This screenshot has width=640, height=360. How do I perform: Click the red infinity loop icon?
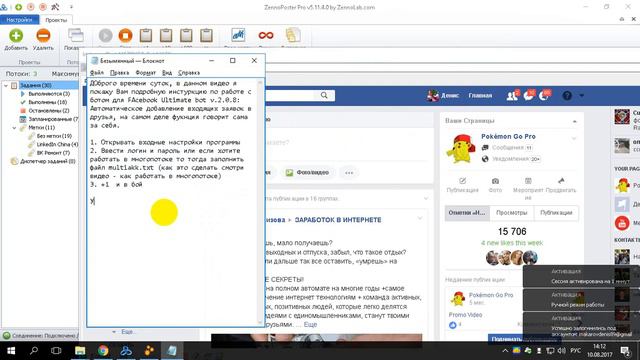pos(266,36)
